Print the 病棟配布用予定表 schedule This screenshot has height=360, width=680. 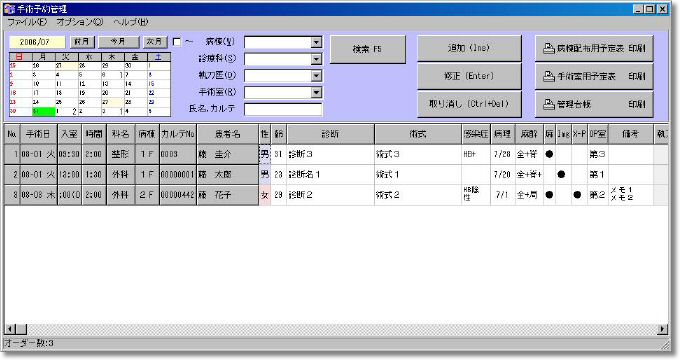click(594, 48)
